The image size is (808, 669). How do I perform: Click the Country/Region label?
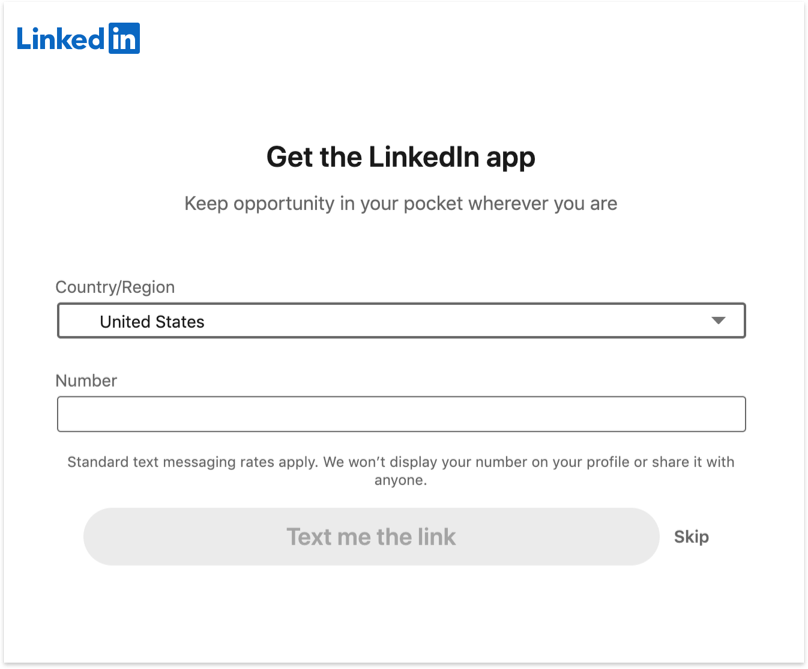[x=116, y=287]
